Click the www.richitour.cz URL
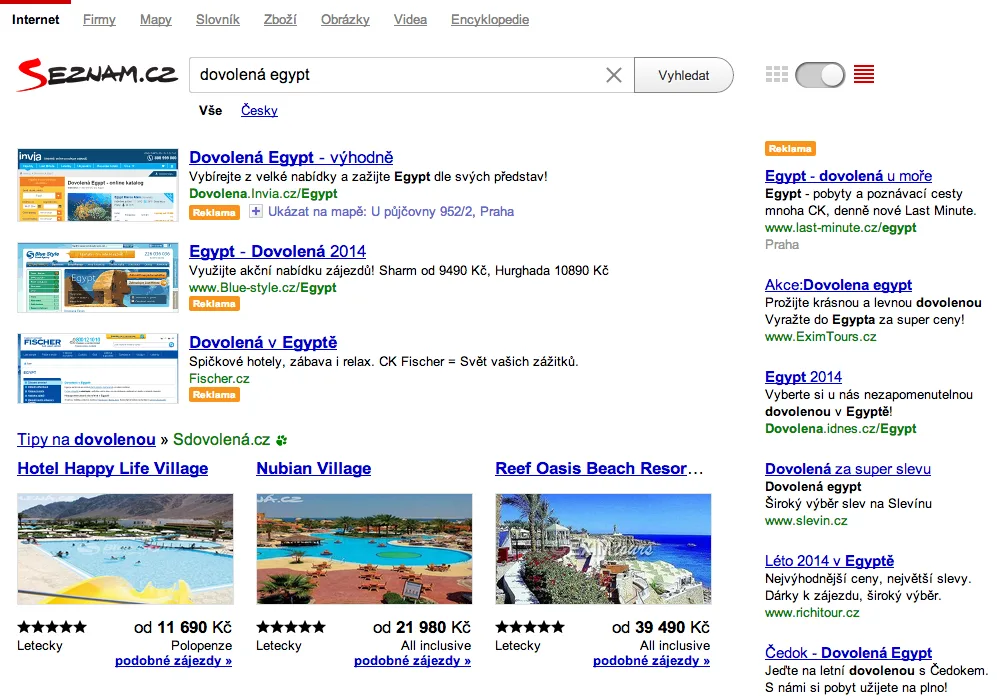This screenshot has width=997, height=696. click(x=812, y=613)
